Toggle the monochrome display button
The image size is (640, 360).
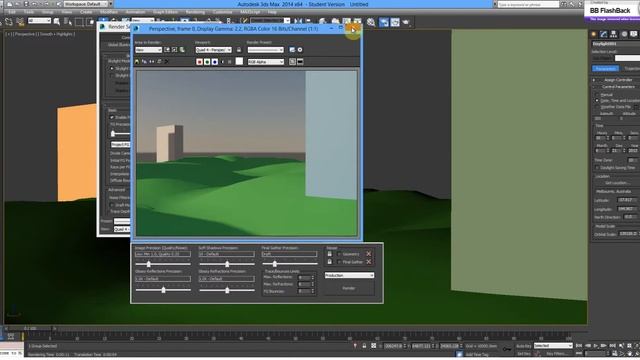(230, 62)
